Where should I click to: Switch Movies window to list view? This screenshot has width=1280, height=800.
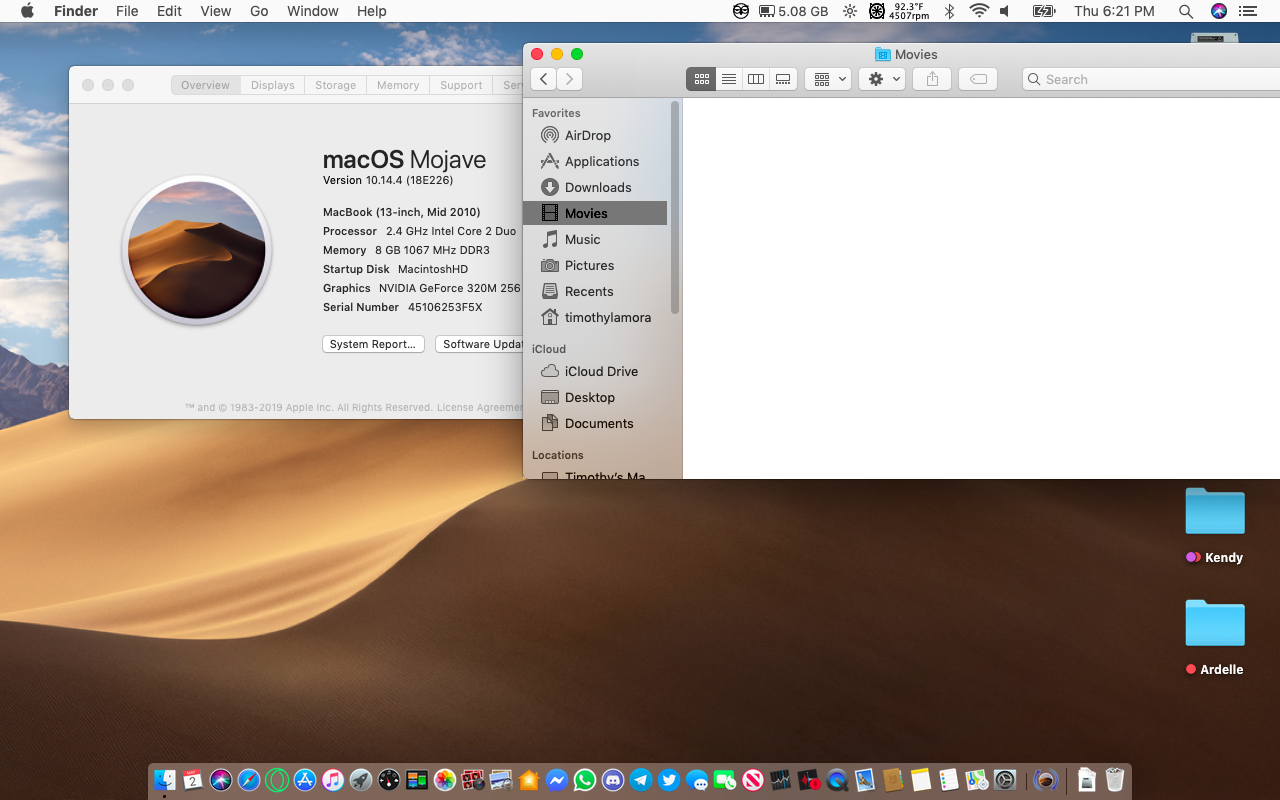point(729,79)
